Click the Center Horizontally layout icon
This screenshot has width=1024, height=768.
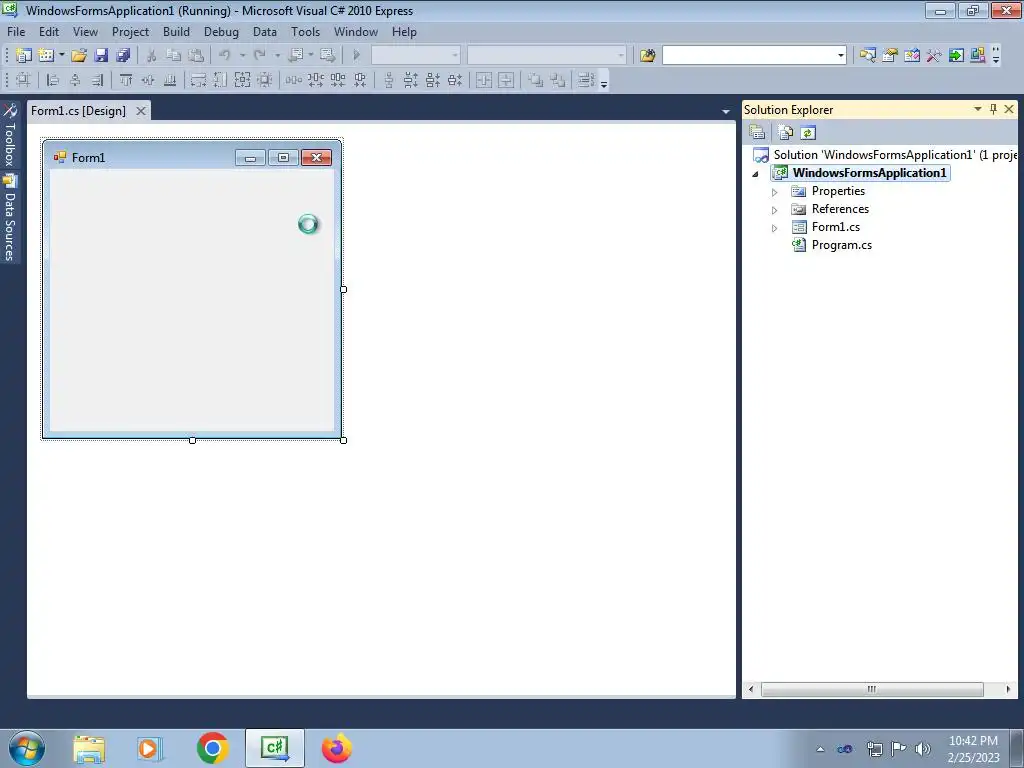pos(484,80)
